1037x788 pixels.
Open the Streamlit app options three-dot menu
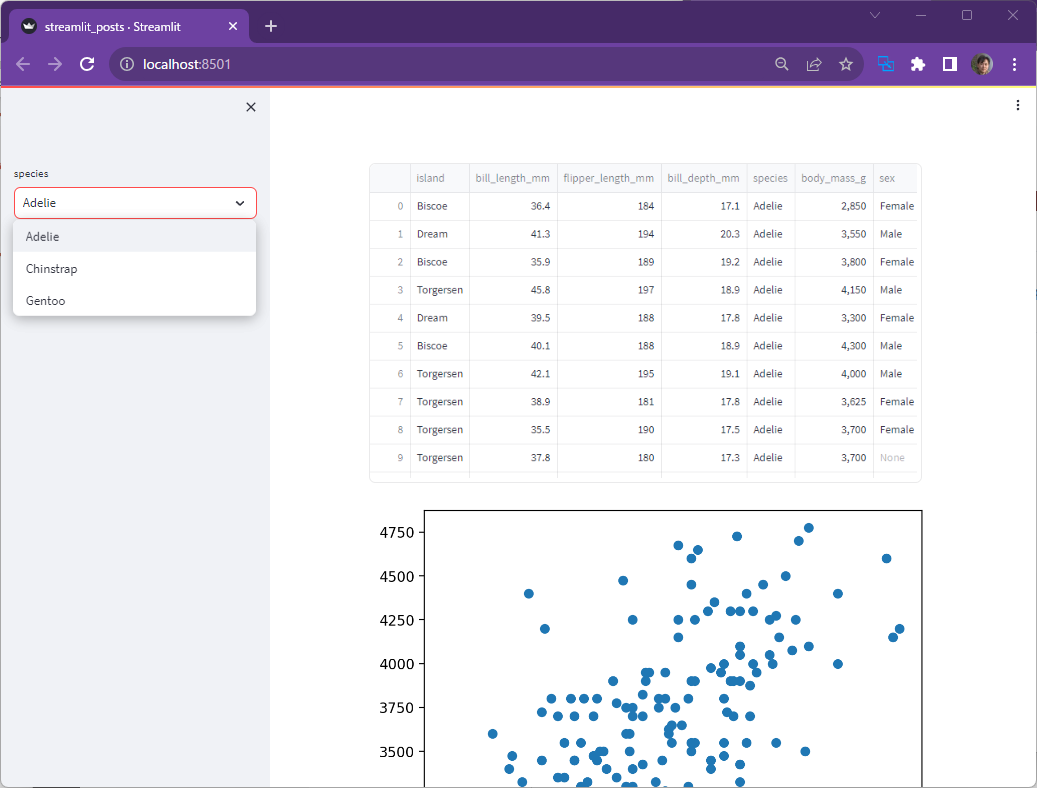(x=1018, y=104)
